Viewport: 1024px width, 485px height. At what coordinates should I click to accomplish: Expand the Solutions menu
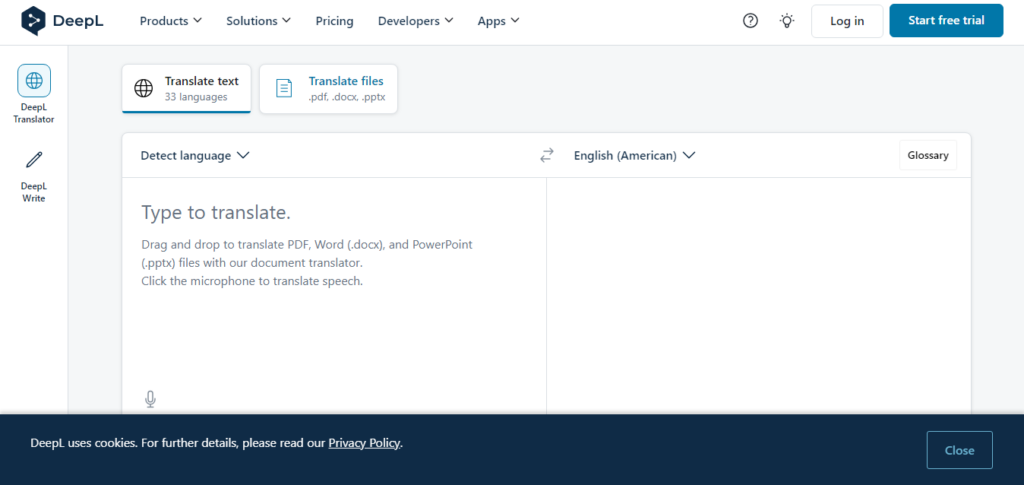259,21
